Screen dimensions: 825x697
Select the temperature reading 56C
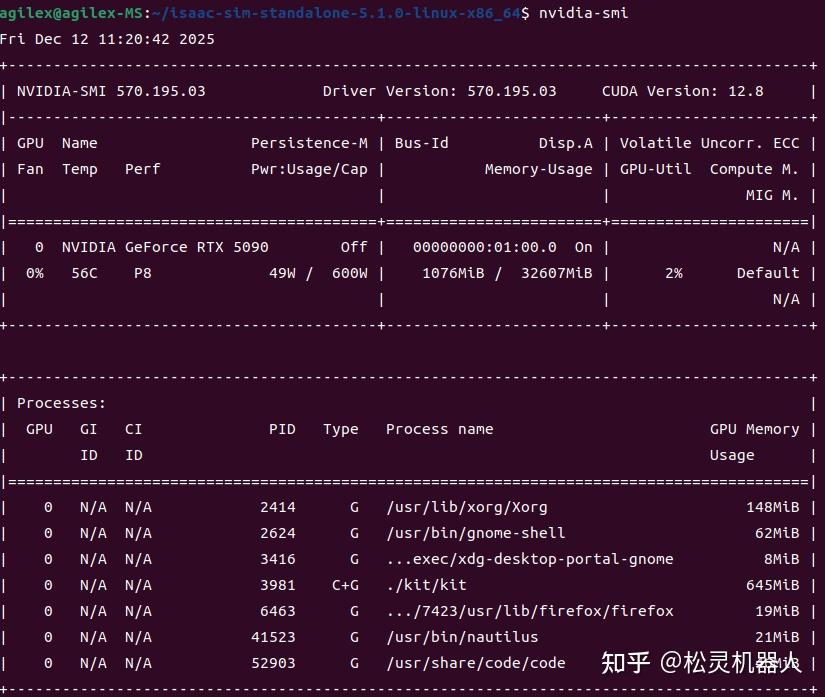(x=85, y=273)
